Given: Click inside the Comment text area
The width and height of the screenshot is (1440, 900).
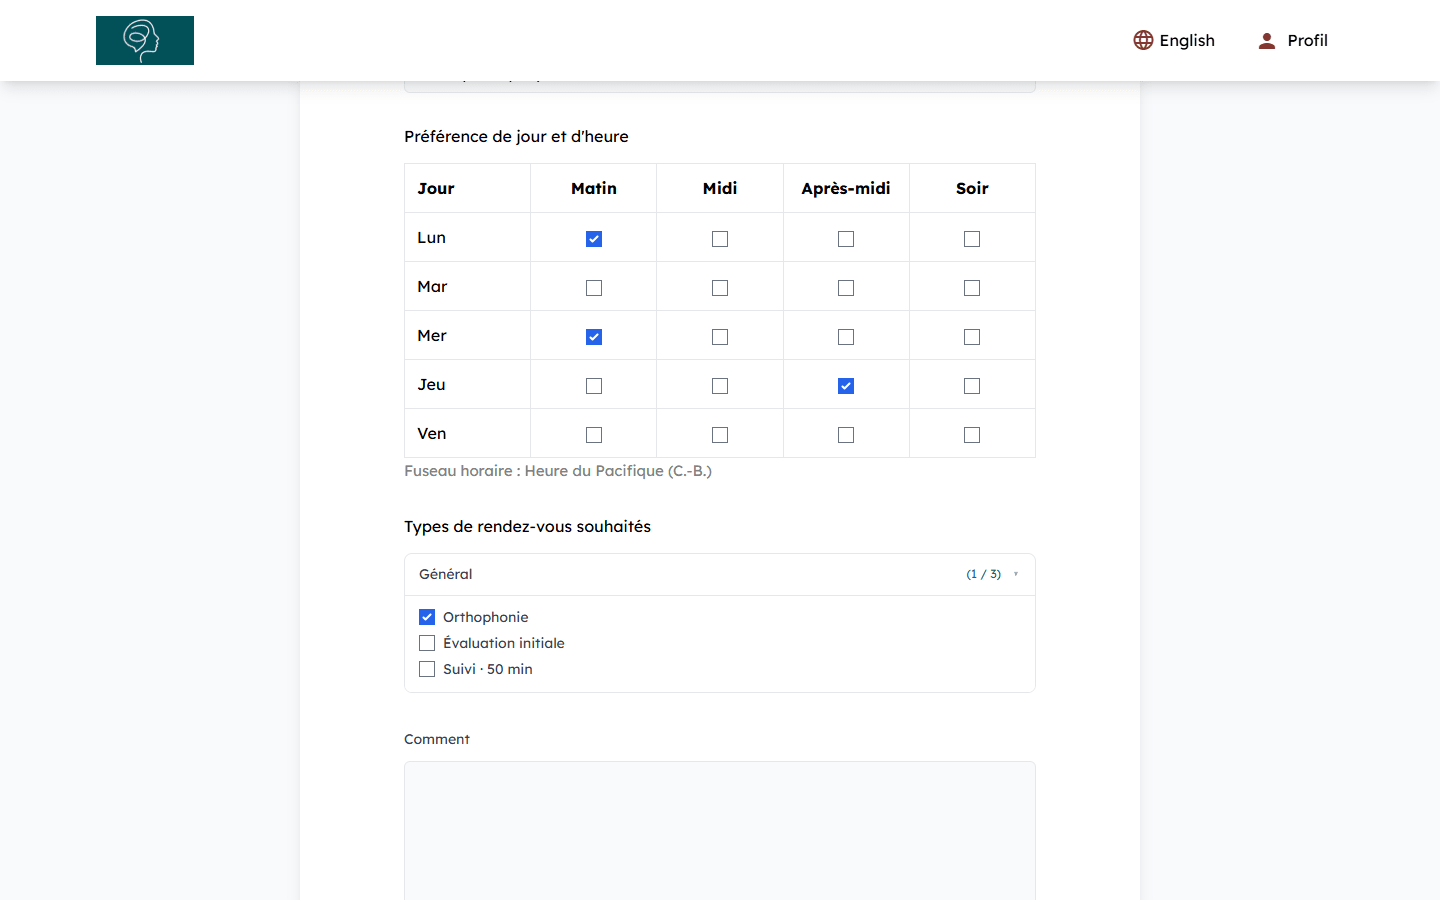Looking at the screenshot, I should pos(720,831).
